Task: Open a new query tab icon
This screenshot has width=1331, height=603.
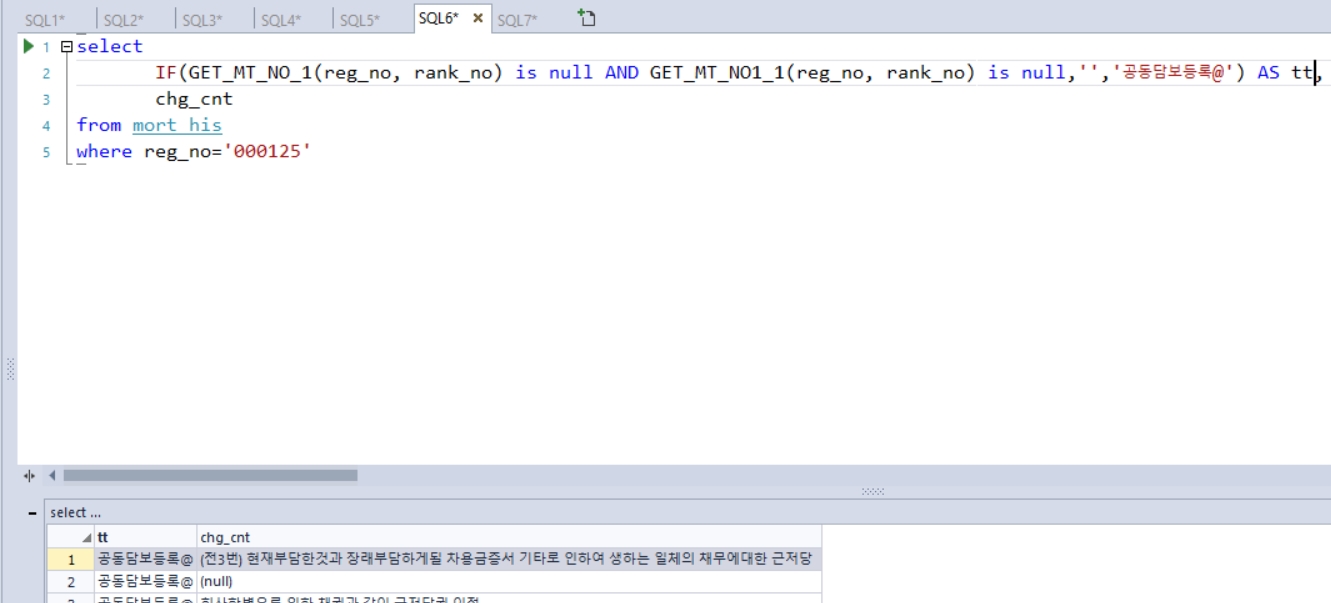Action: coord(587,17)
